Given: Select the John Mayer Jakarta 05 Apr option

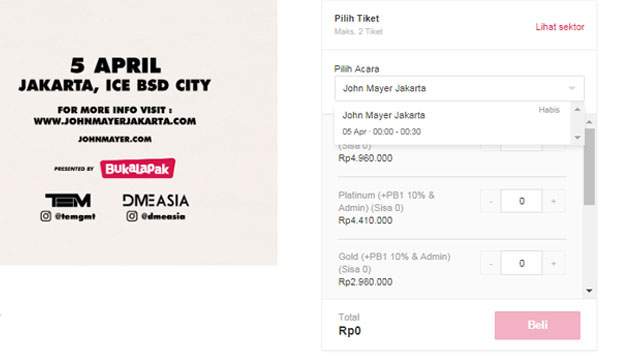Looking at the screenshot, I should tap(452, 123).
